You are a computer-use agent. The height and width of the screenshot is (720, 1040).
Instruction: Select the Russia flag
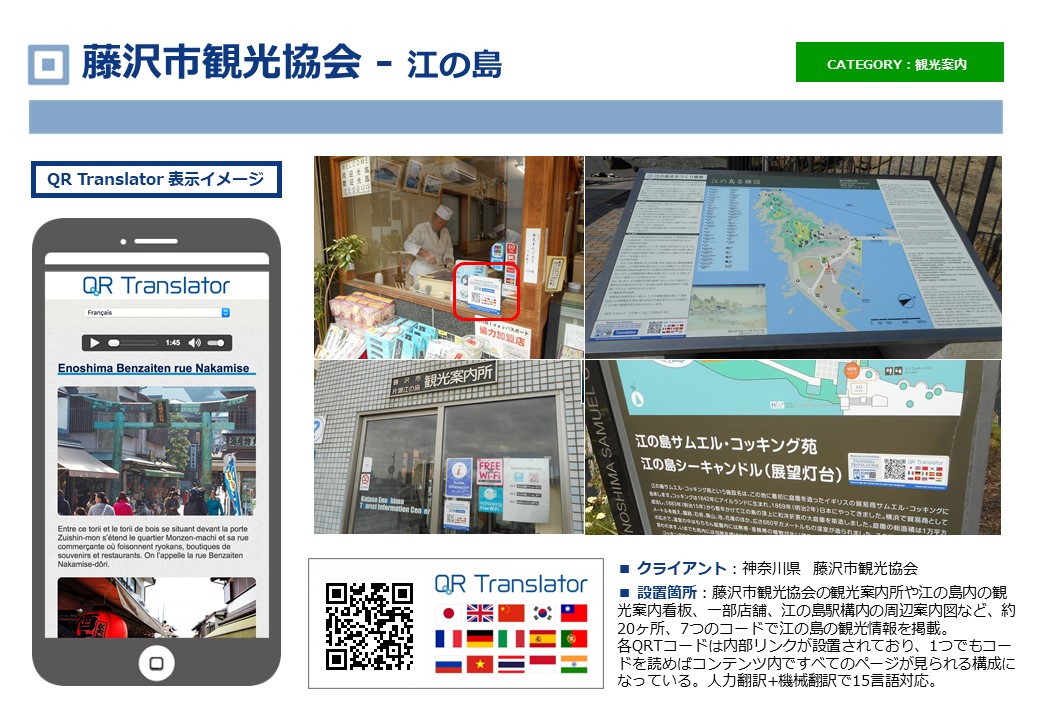point(448,664)
